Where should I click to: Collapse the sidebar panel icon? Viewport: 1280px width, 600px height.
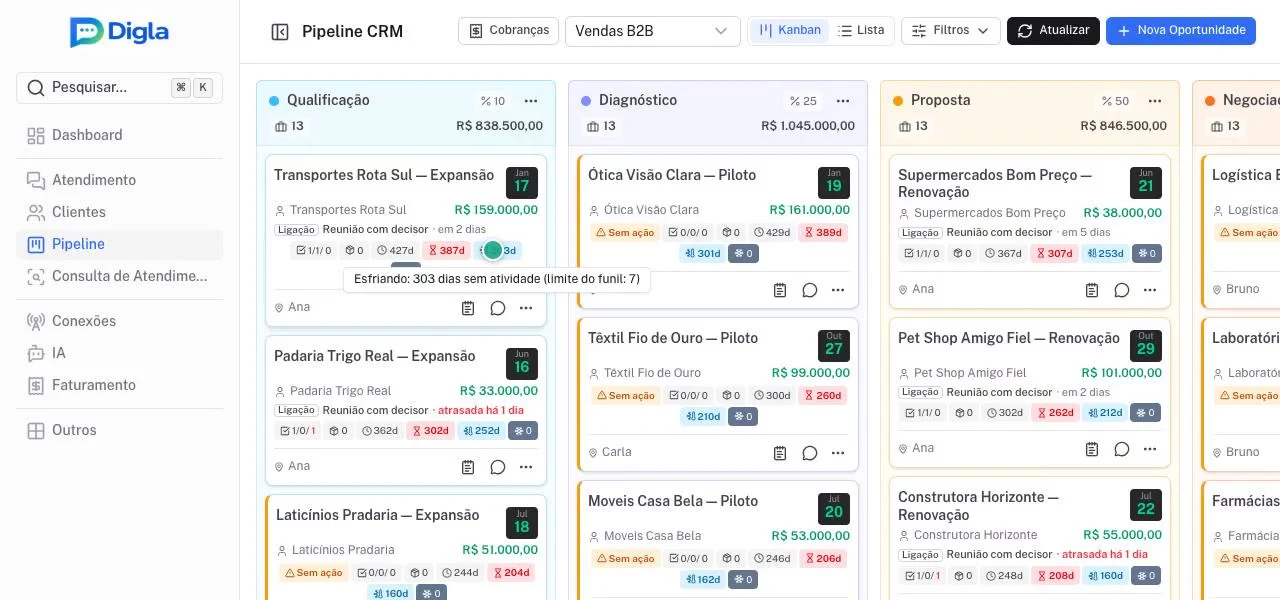point(280,32)
